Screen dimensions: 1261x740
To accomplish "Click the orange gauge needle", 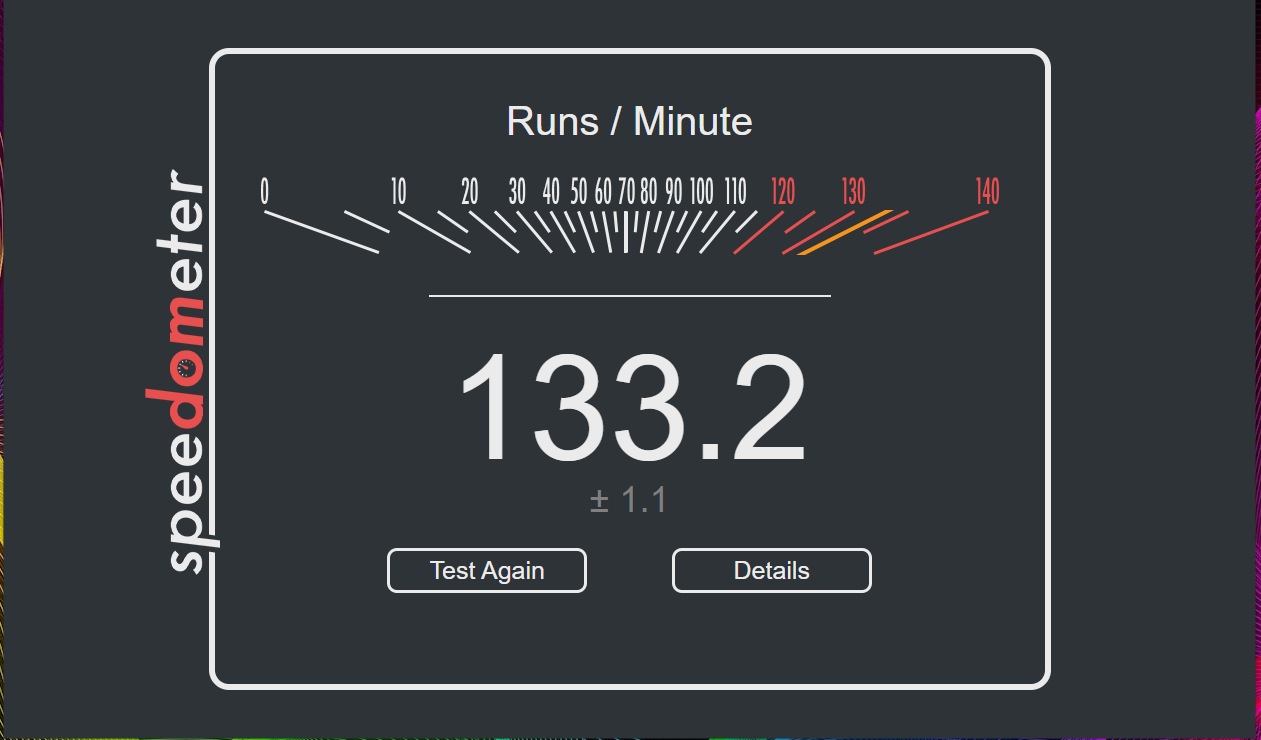I will (x=844, y=233).
